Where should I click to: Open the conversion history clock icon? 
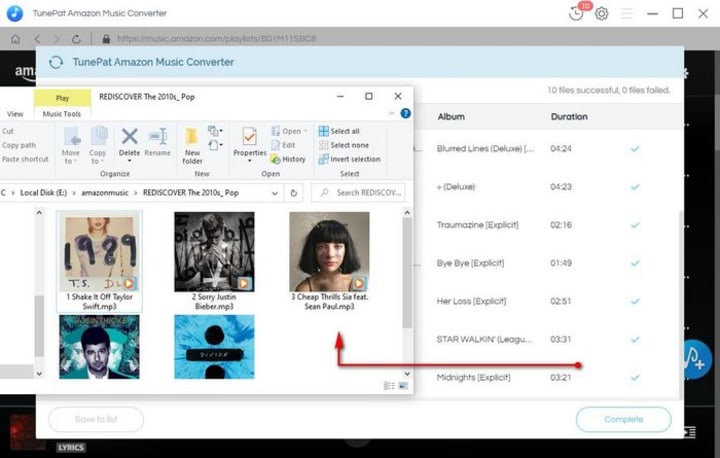(x=576, y=14)
